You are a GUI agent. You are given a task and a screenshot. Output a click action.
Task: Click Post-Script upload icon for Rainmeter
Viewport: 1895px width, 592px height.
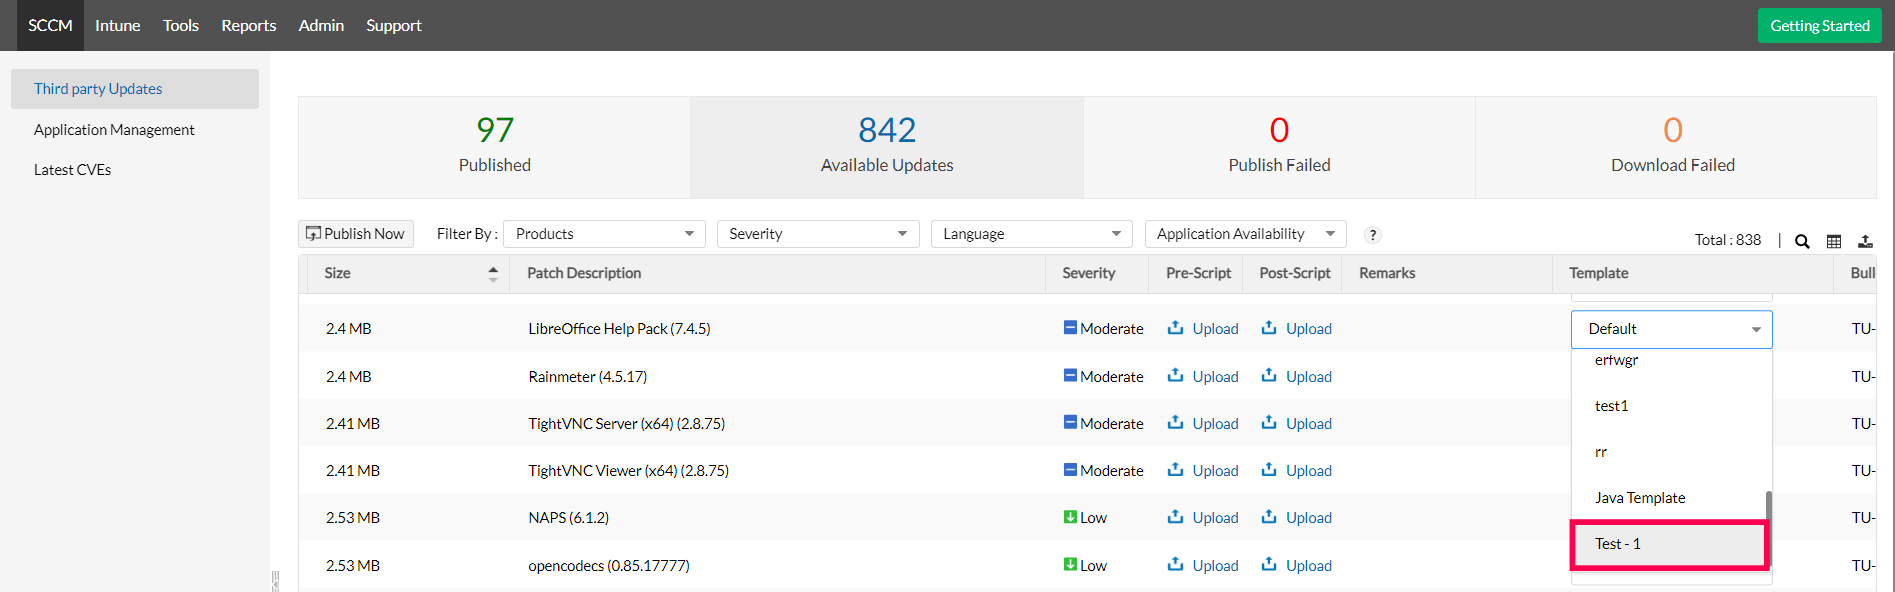1269,376
